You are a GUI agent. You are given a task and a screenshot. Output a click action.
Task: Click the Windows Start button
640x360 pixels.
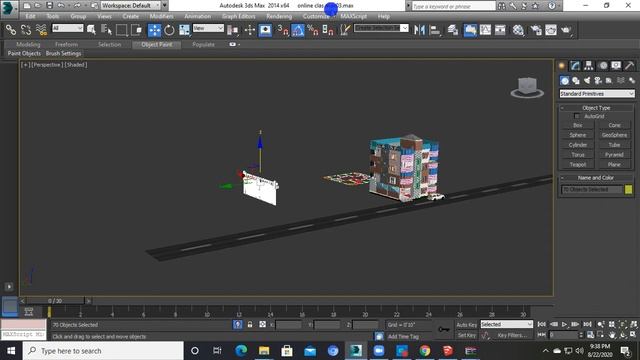point(11,351)
